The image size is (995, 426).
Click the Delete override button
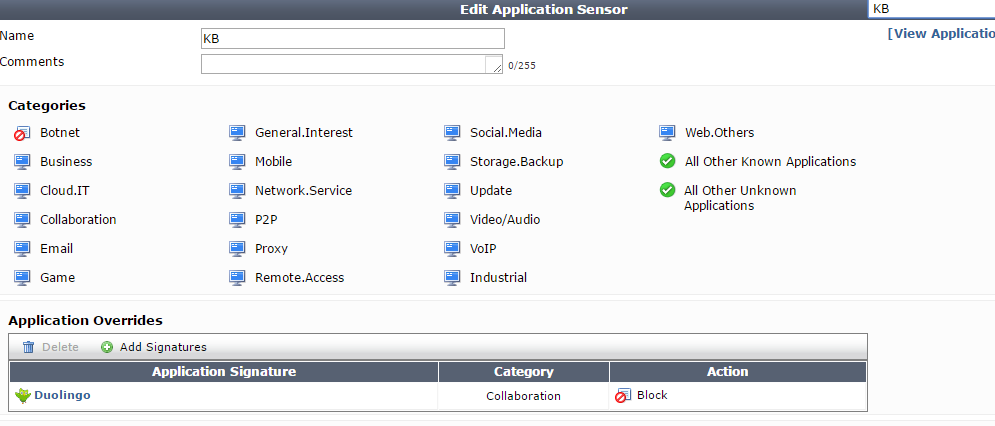(51, 347)
